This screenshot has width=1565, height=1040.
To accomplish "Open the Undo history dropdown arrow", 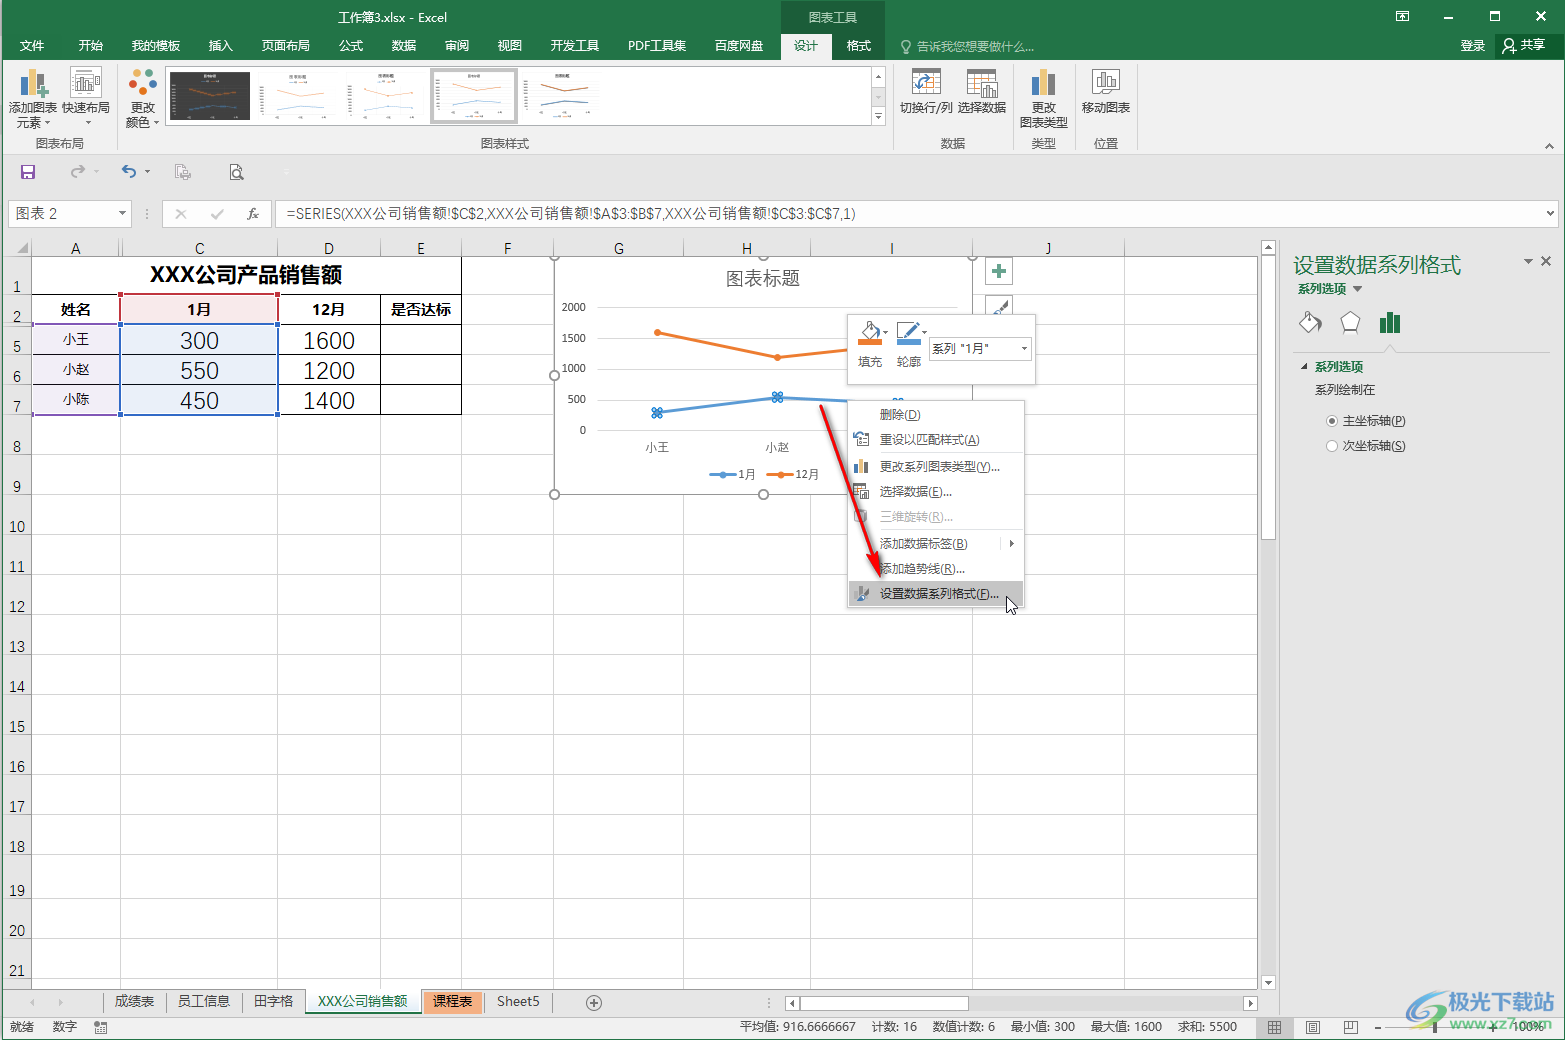I will [147, 172].
